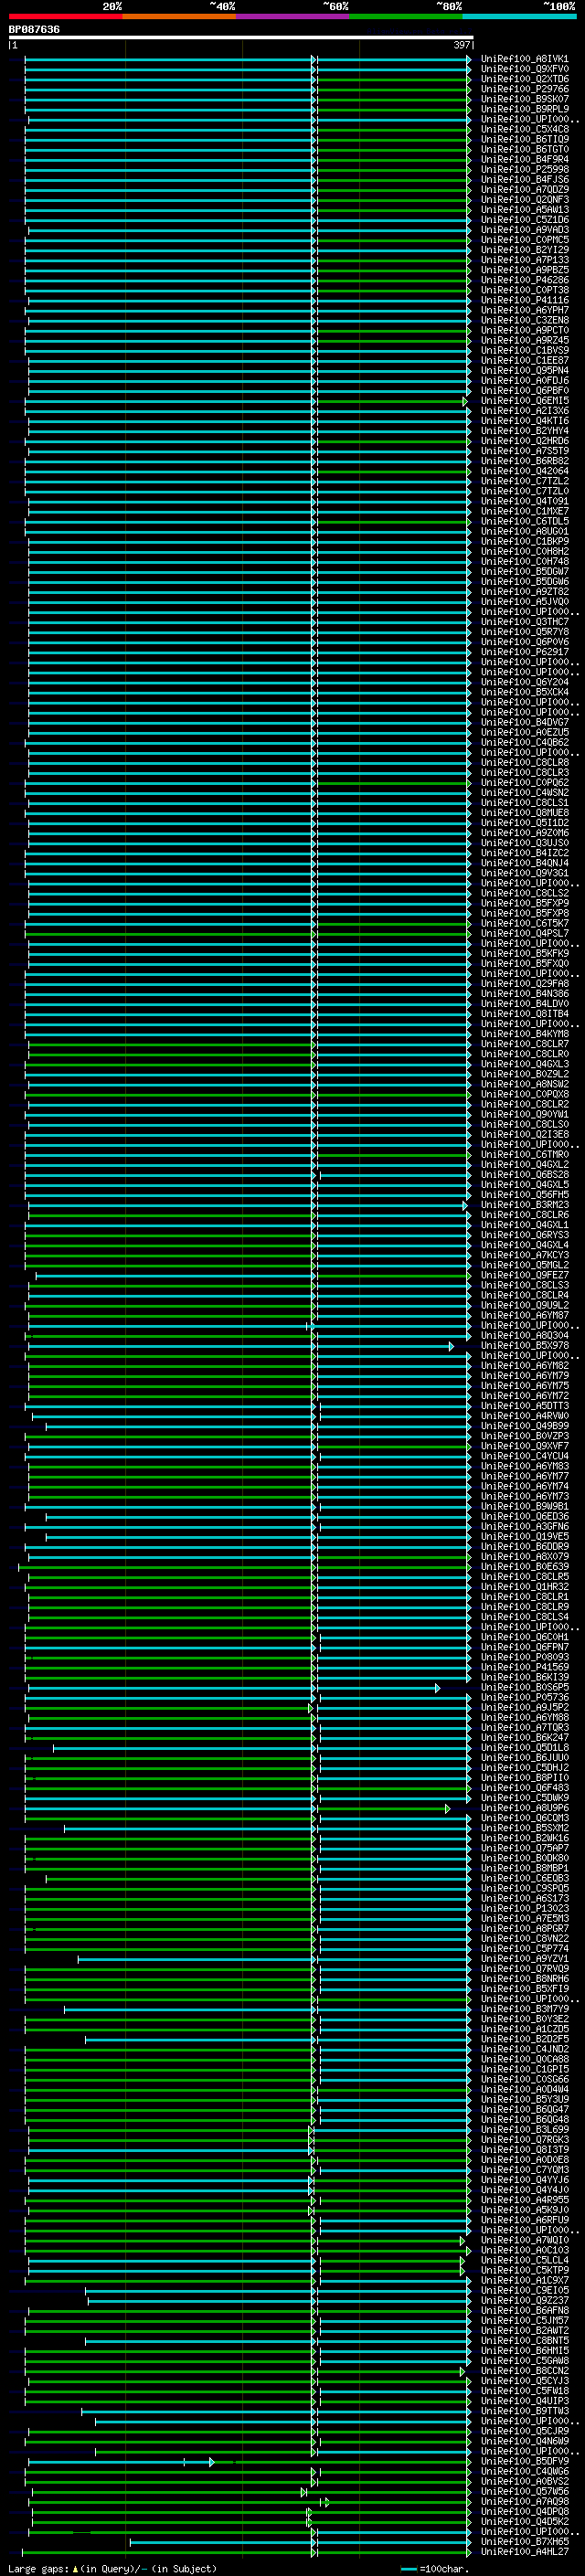Select hit label UniRef100_P46286
Viewport: 585px width, 2576px height.
click(525, 280)
